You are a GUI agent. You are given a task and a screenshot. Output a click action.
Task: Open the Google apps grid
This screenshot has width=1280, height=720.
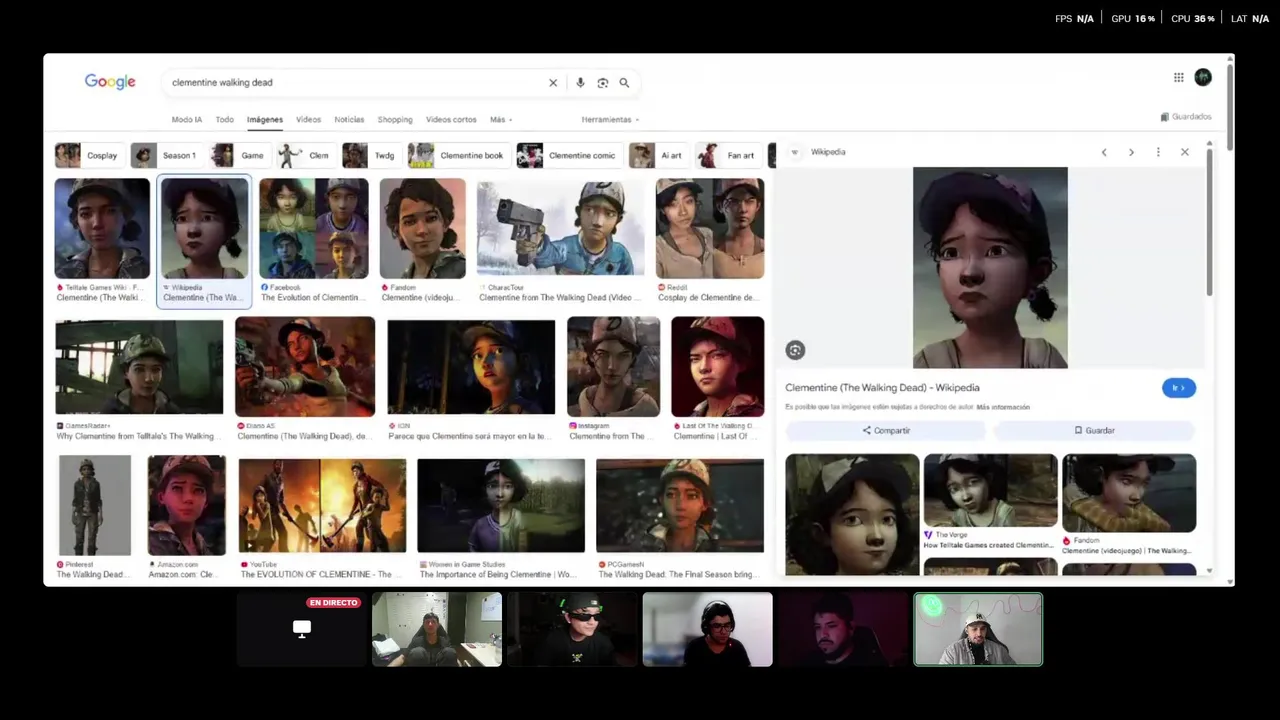(1179, 78)
